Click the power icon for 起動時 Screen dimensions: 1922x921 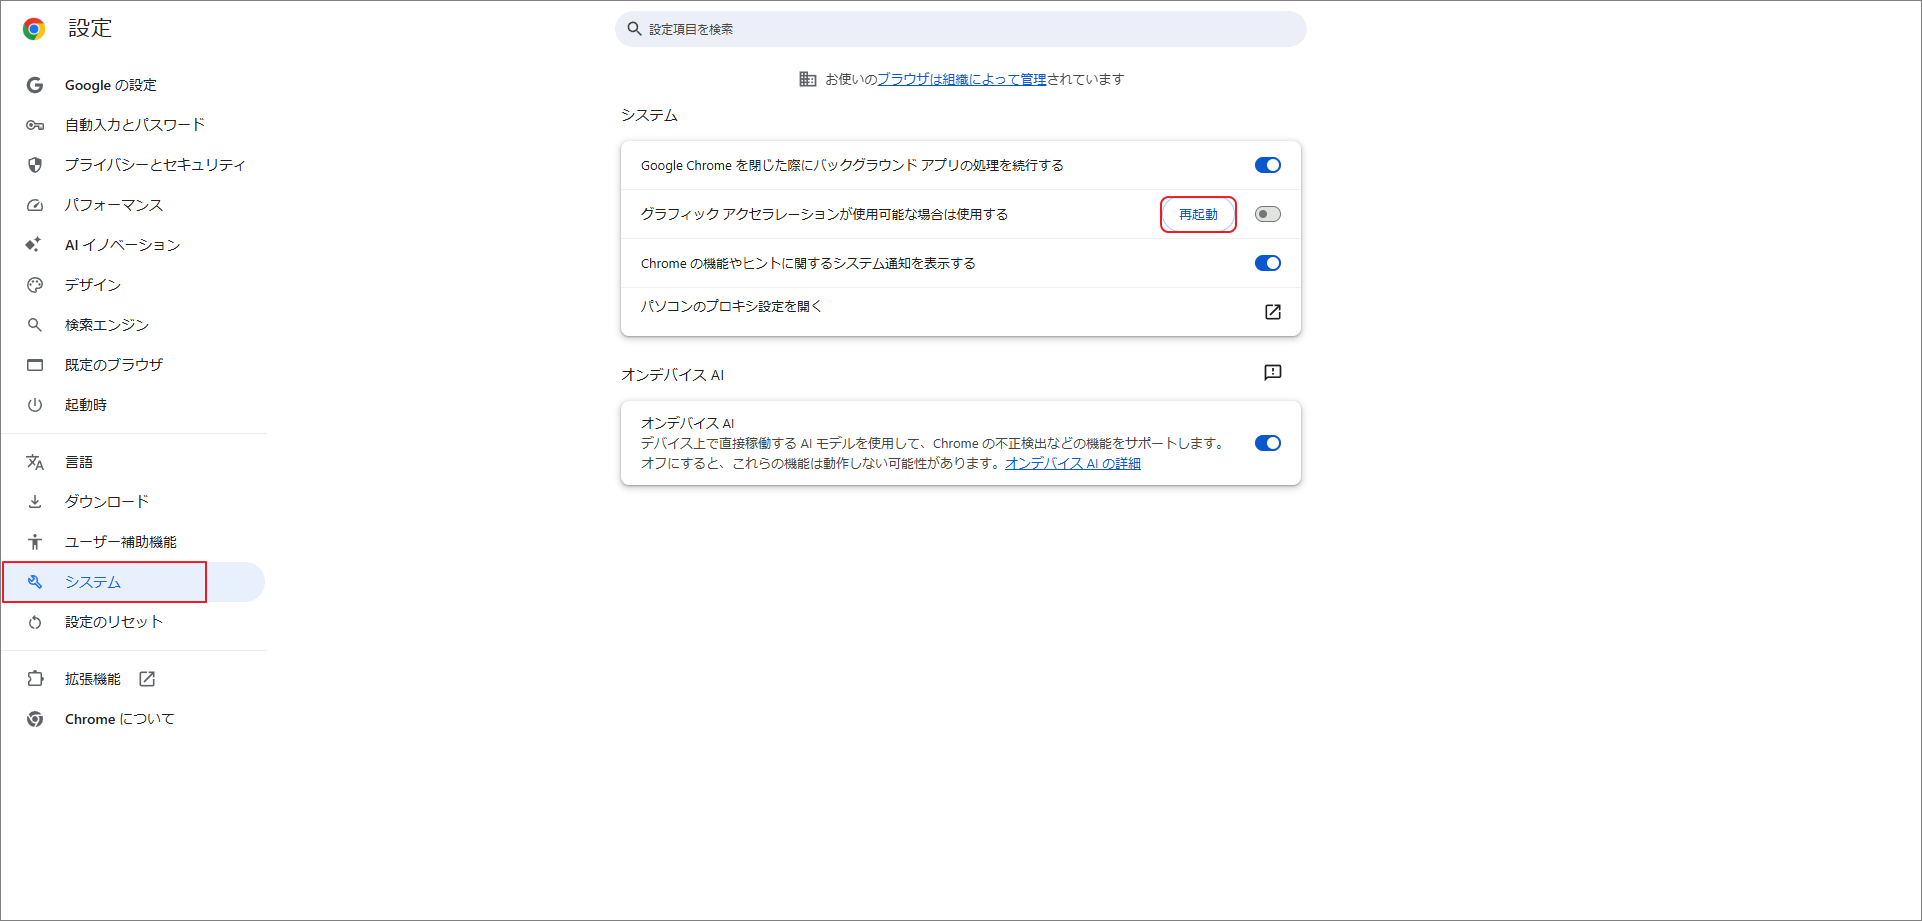pyautogui.click(x=35, y=405)
